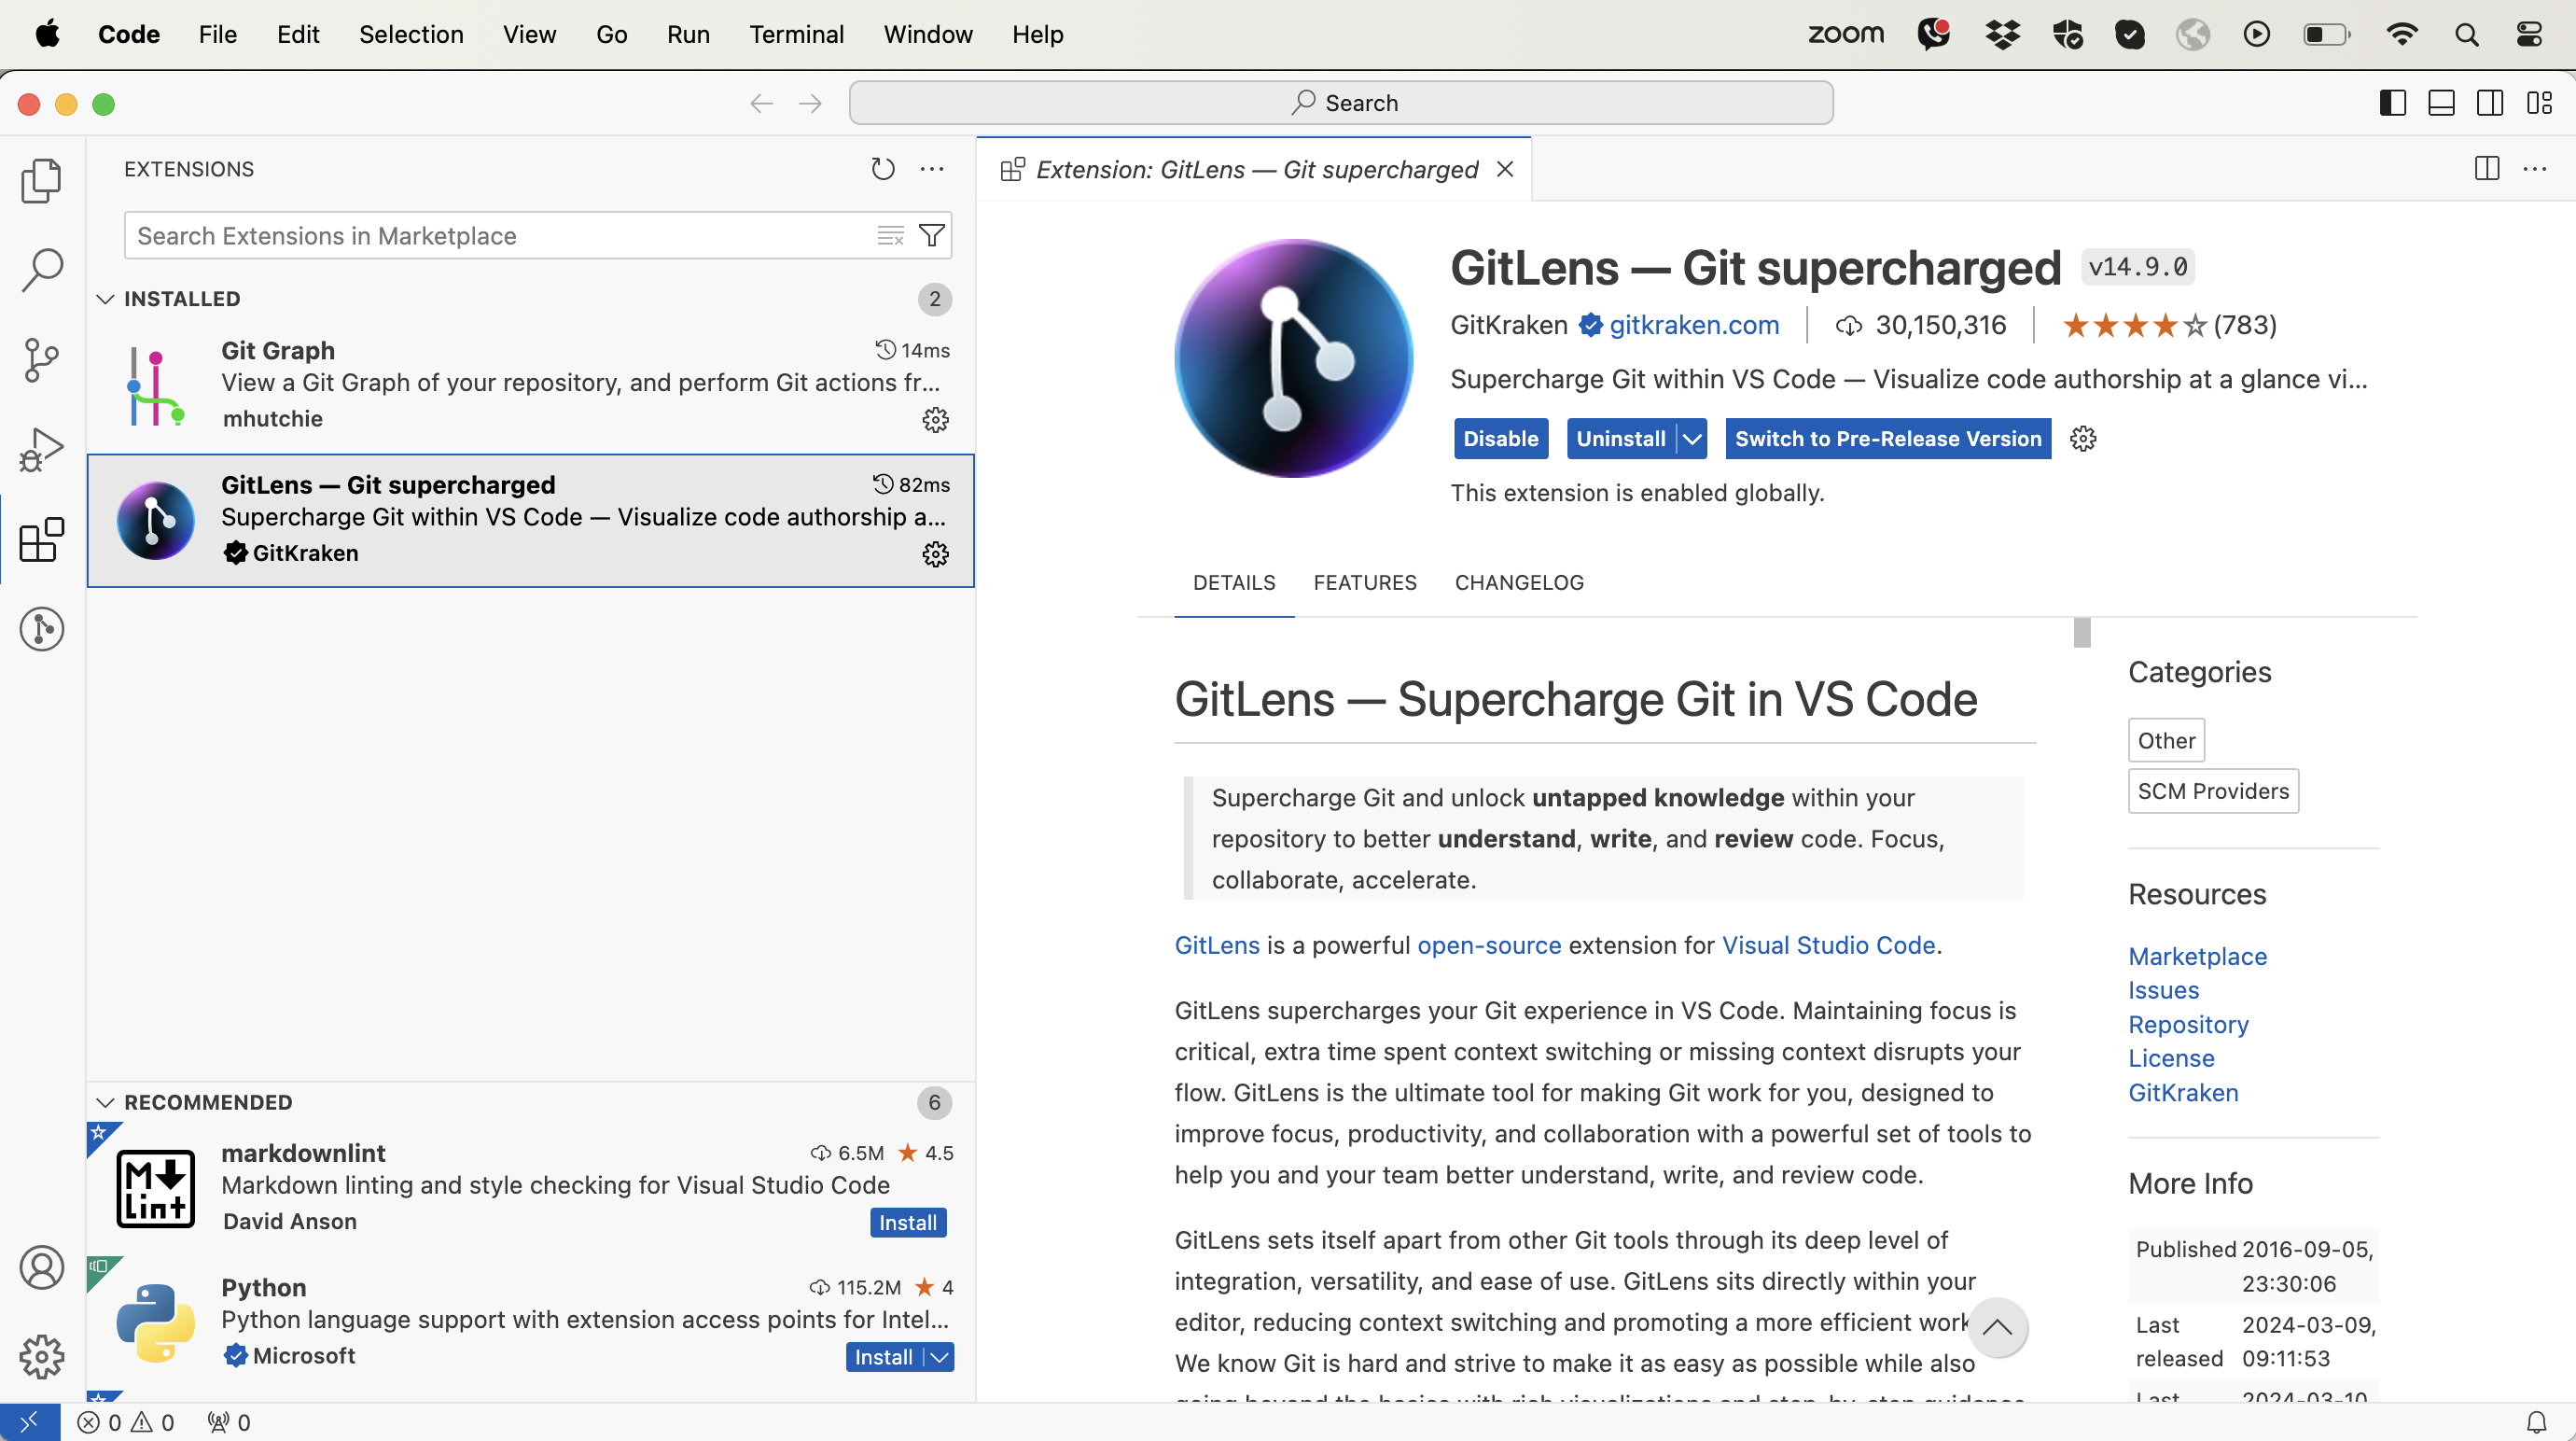Select Git Graph in installed list
This screenshot has width=2576, height=1441.
tap(531, 385)
